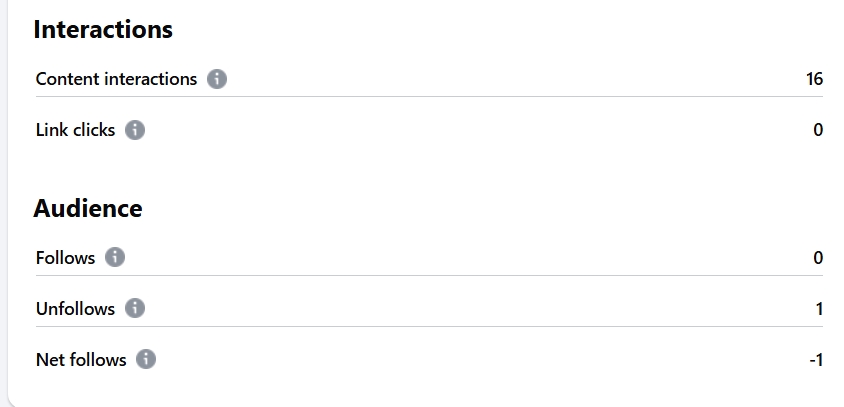
Task: Click the Net follows label
Action: point(81,360)
